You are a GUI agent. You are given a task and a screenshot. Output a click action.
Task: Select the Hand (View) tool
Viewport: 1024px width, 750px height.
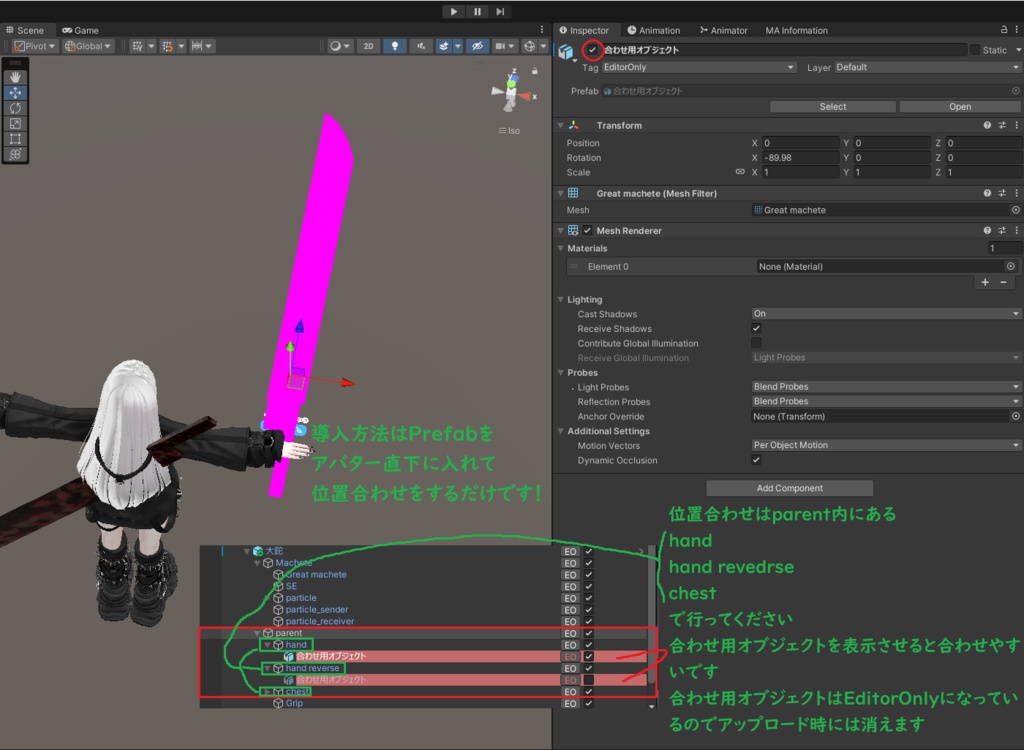(15, 77)
